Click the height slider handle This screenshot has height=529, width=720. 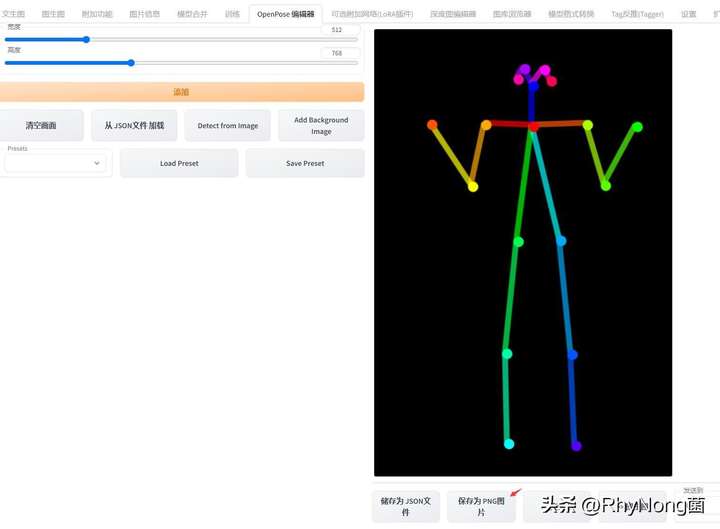click(x=131, y=63)
